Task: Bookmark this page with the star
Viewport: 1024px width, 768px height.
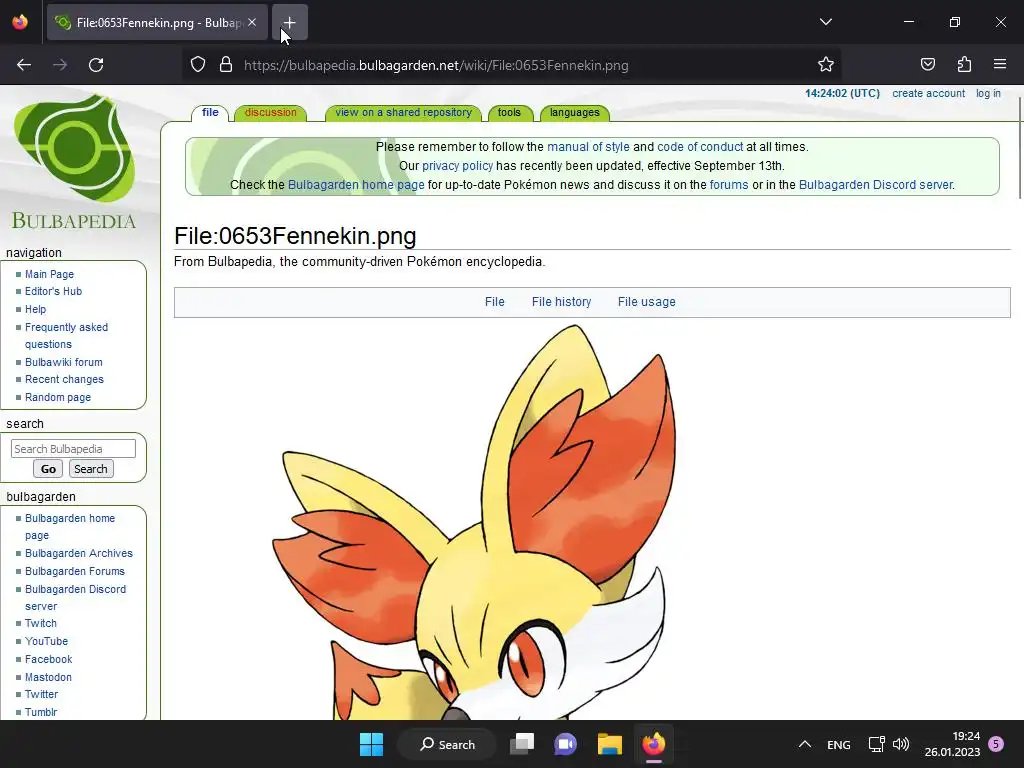Action: (825, 65)
